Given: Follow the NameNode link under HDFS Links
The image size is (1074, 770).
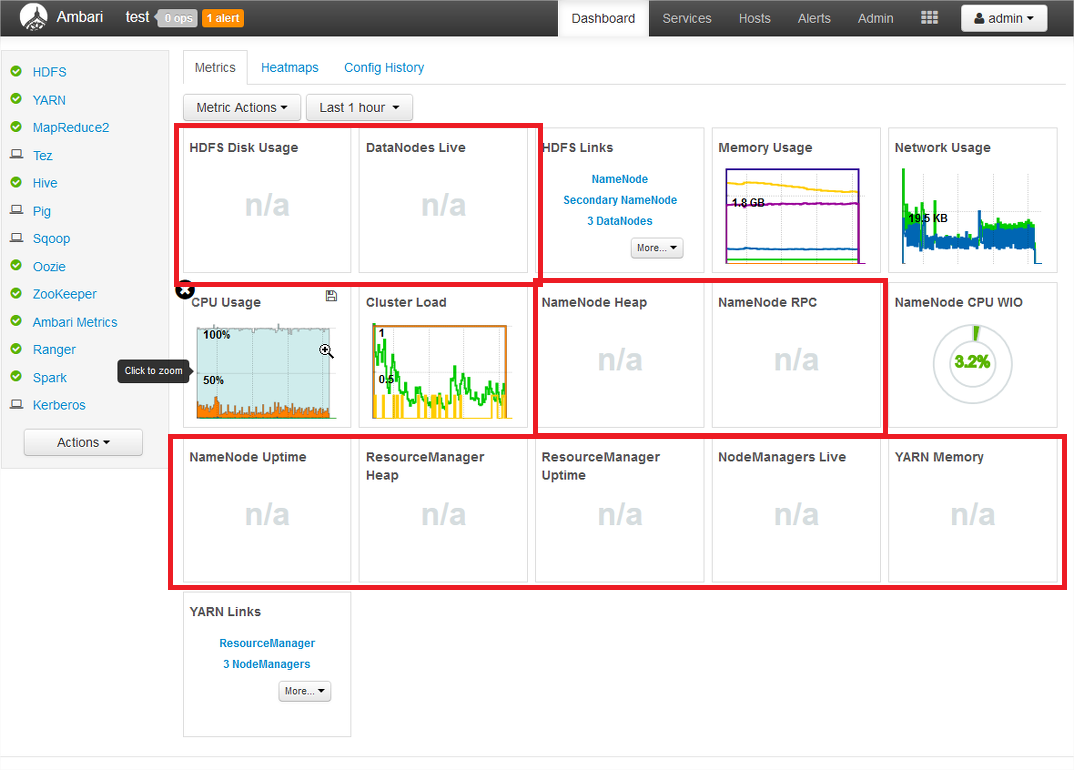Looking at the screenshot, I should (619, 179).
